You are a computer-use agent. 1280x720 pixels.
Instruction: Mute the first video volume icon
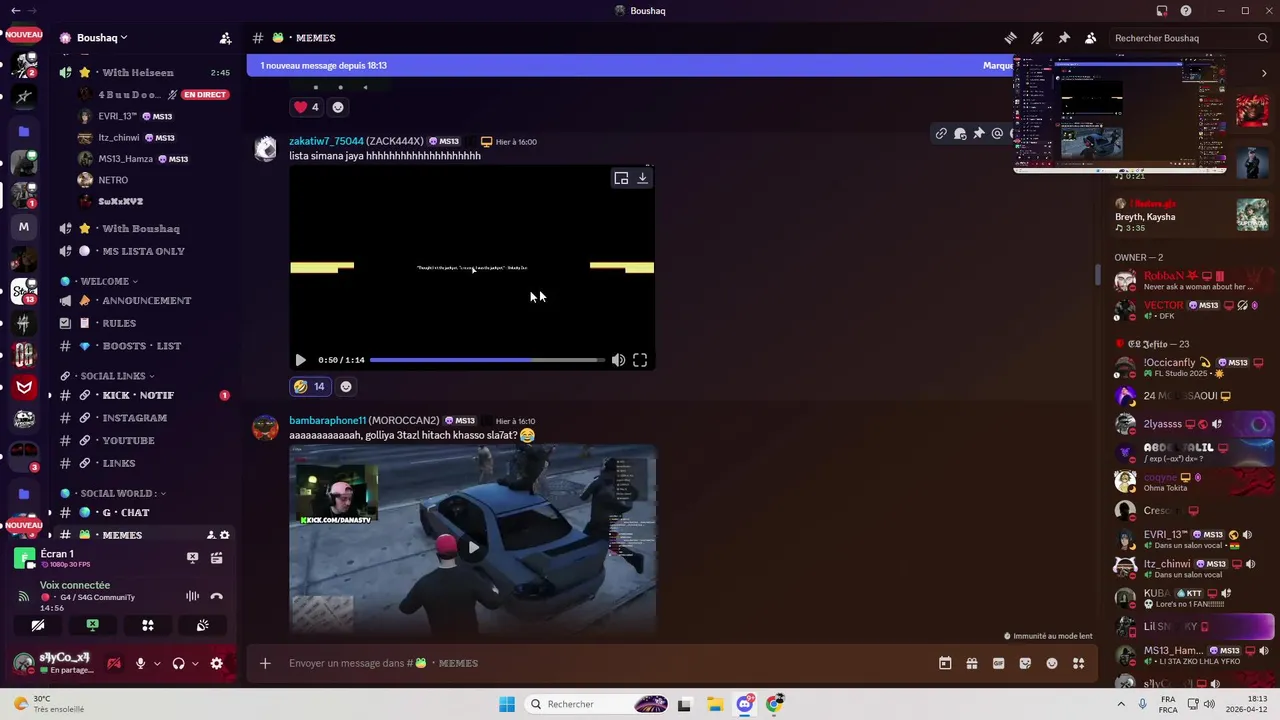[x=618, y=360]
